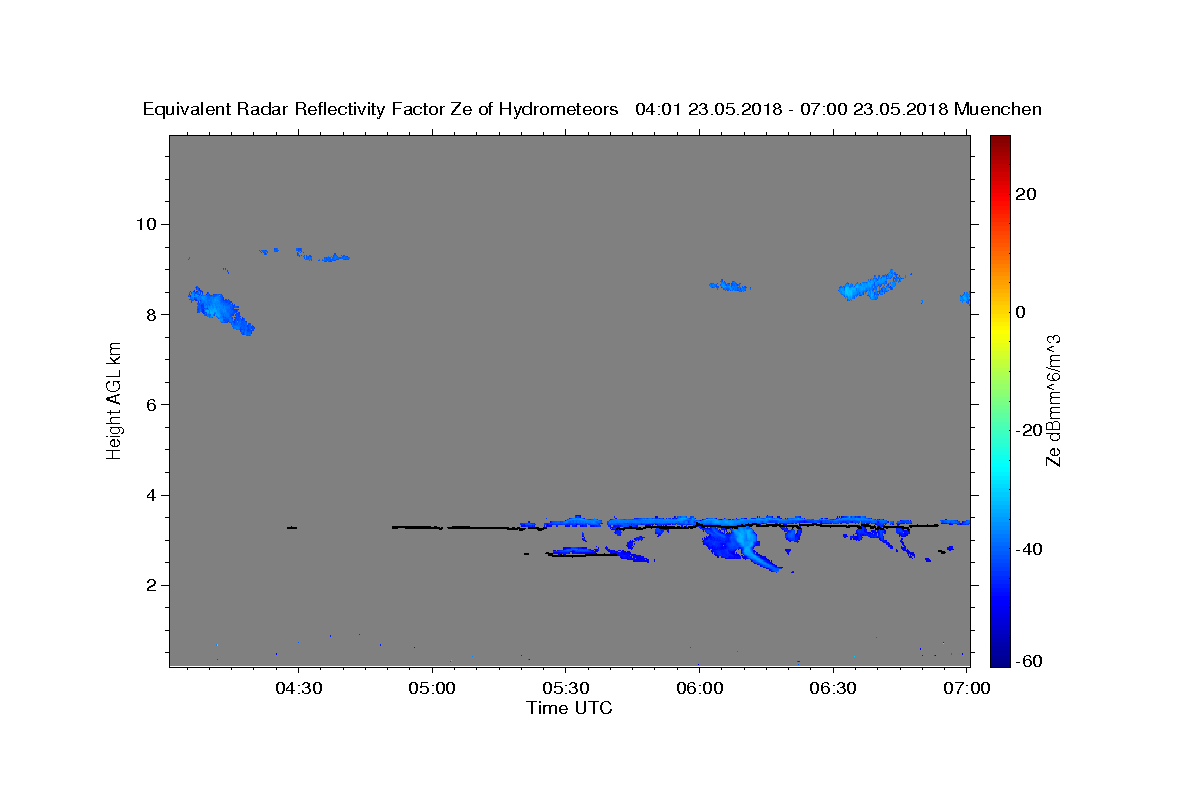This screenshot has width=1200, height=800.
Task: Click the '05:30' time tick label
Action: pos(565,689)
